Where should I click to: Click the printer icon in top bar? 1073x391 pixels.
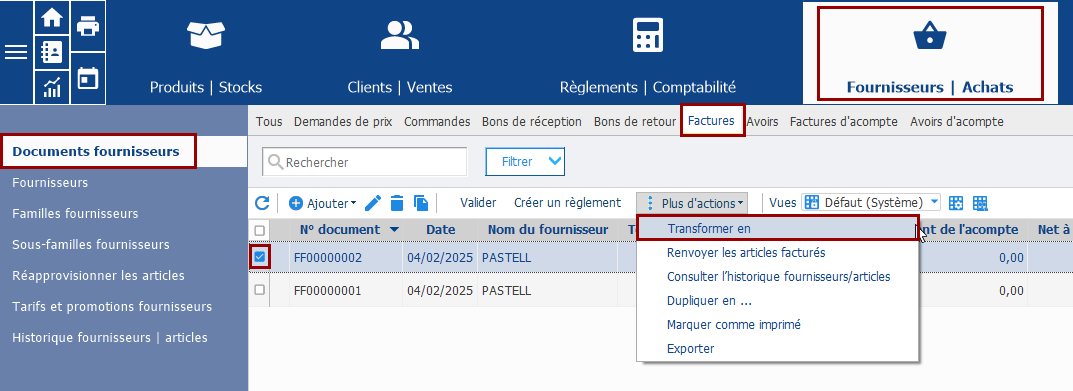pyautogui.click(x=88, y=27)
